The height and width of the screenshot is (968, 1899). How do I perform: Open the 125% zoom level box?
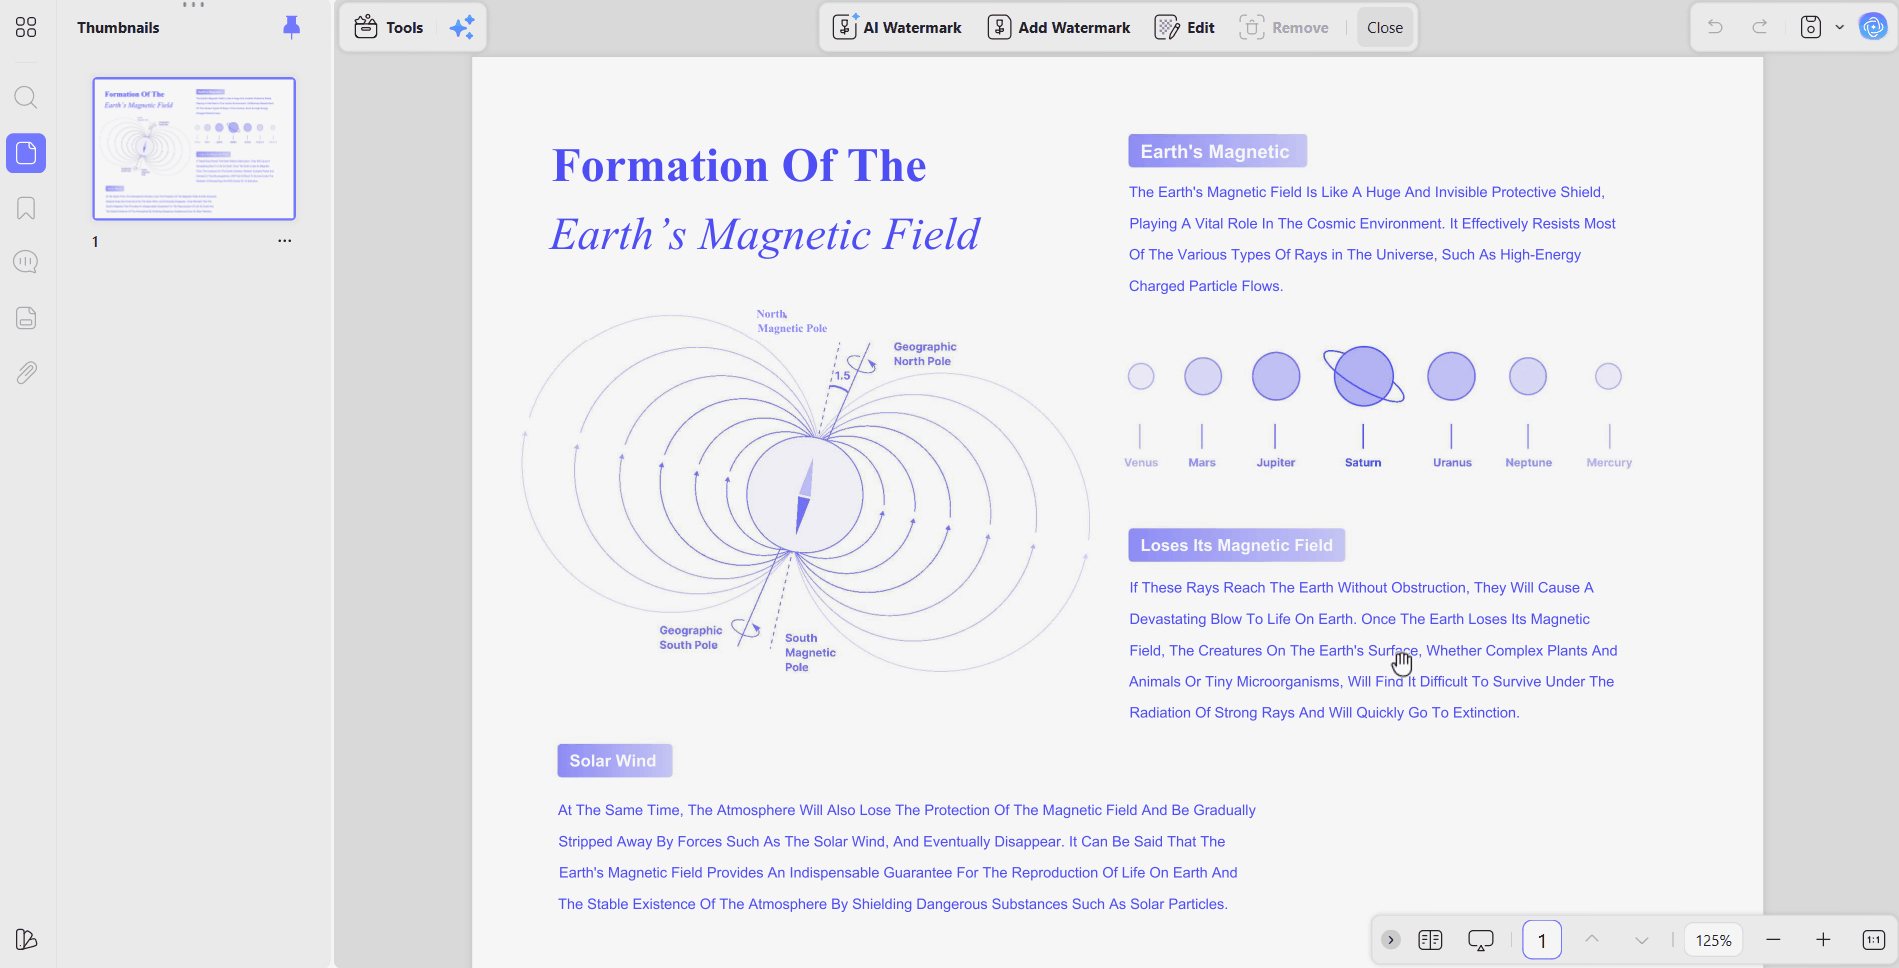click(x=1713, y=940)
